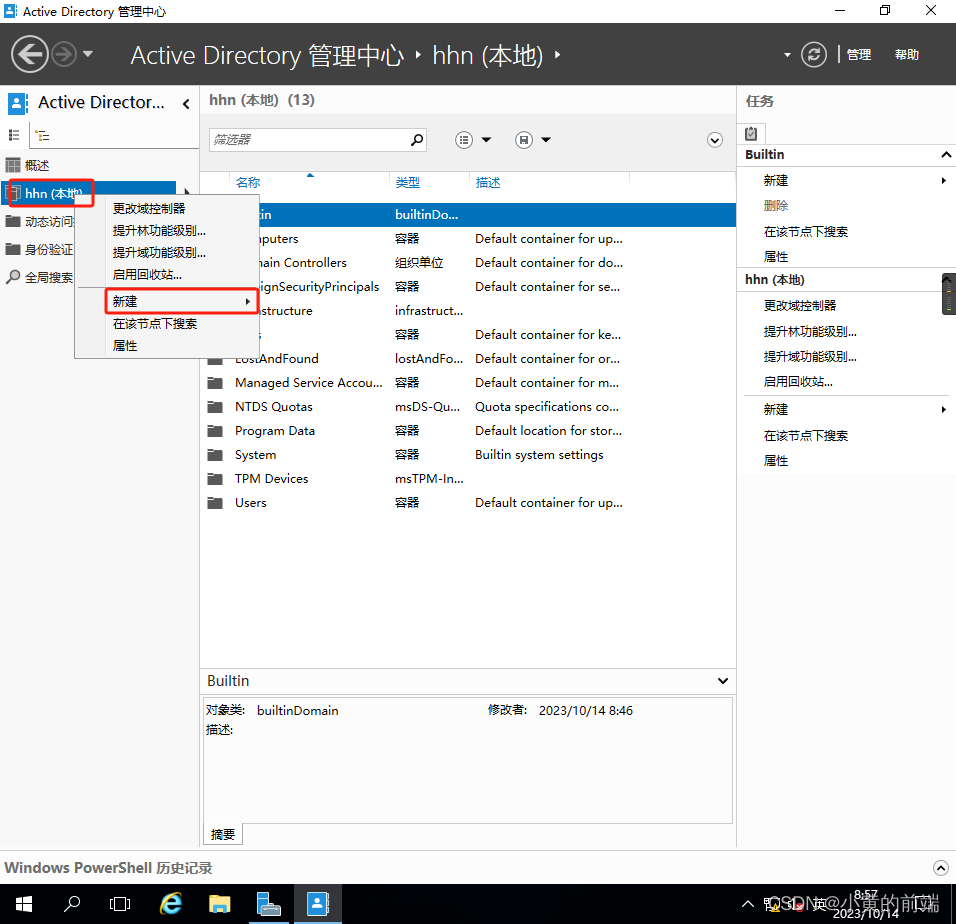This screenshot has height=924, width=956.
Task: Select Program Data folder icon
Action: tap(215, 431)
